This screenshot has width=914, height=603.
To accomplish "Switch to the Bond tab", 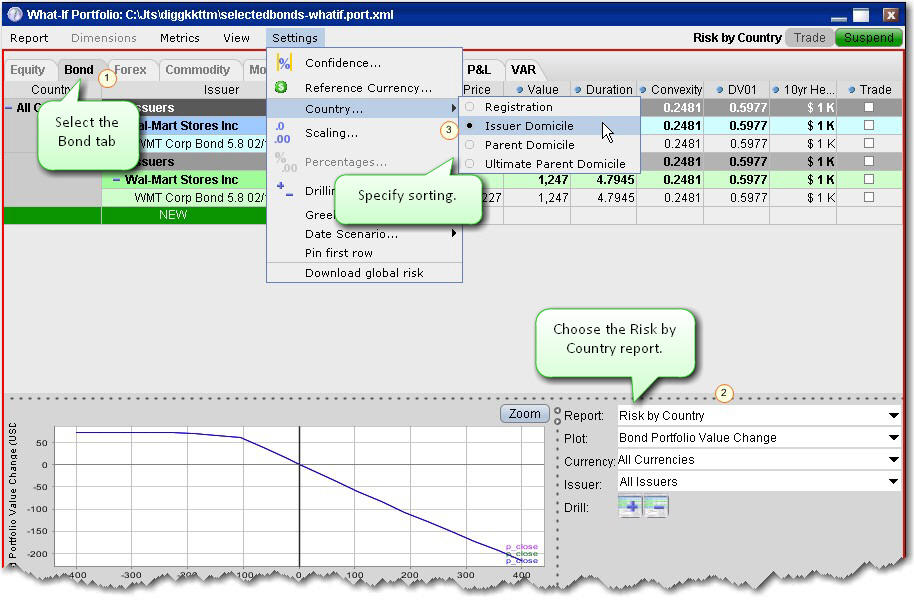I will (x=79, y=70).
